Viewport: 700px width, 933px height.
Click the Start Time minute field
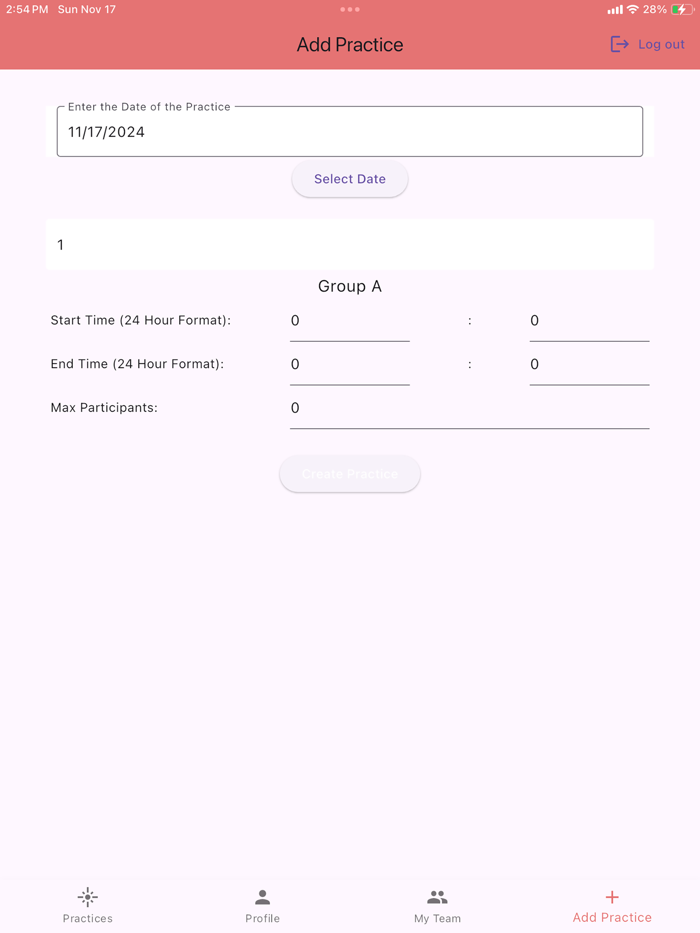[x=589, y=321]
